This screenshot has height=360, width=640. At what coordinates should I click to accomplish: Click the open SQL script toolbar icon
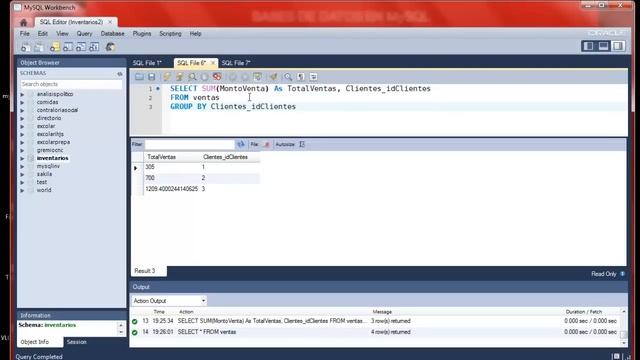tap(39, 47)
